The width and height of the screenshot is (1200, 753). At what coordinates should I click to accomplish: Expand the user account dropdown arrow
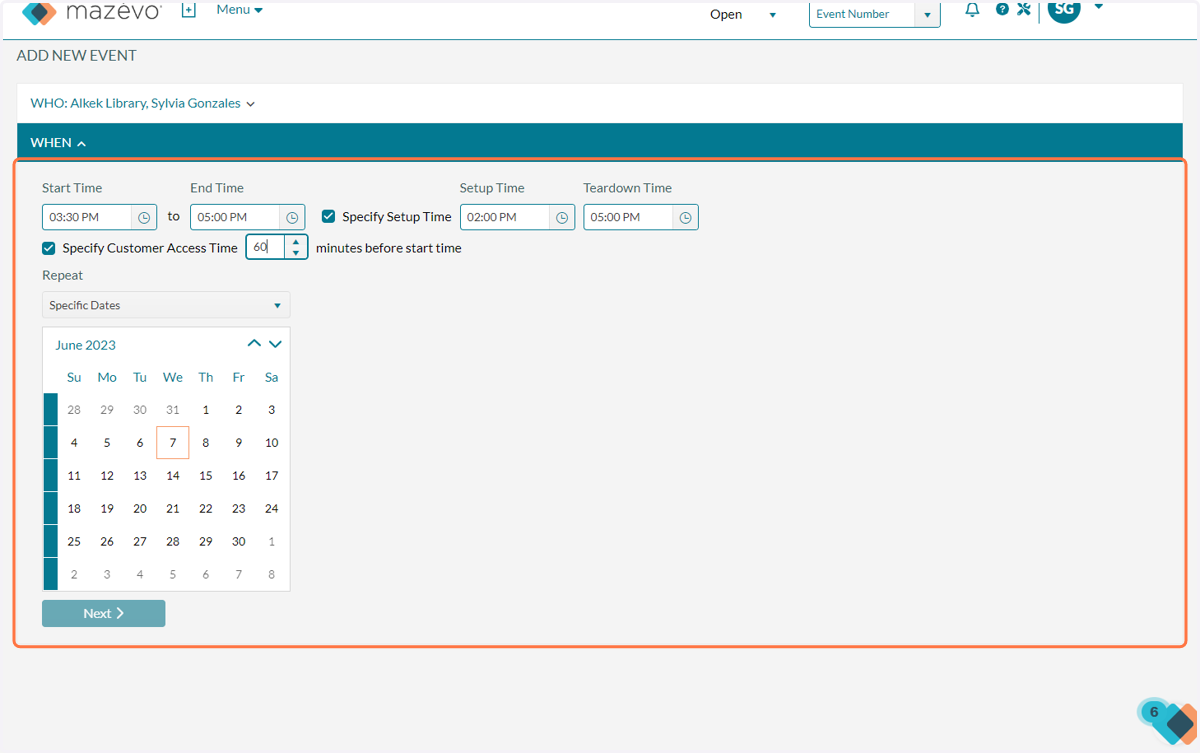[1098, 7]
